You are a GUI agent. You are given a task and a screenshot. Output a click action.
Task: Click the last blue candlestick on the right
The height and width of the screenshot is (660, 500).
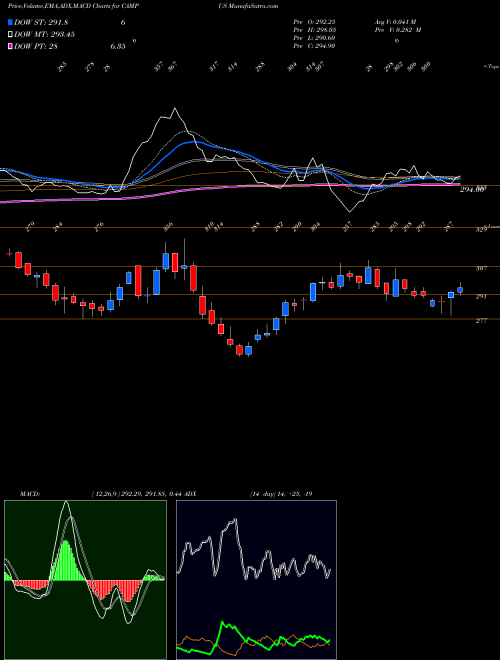click(460, 289)
